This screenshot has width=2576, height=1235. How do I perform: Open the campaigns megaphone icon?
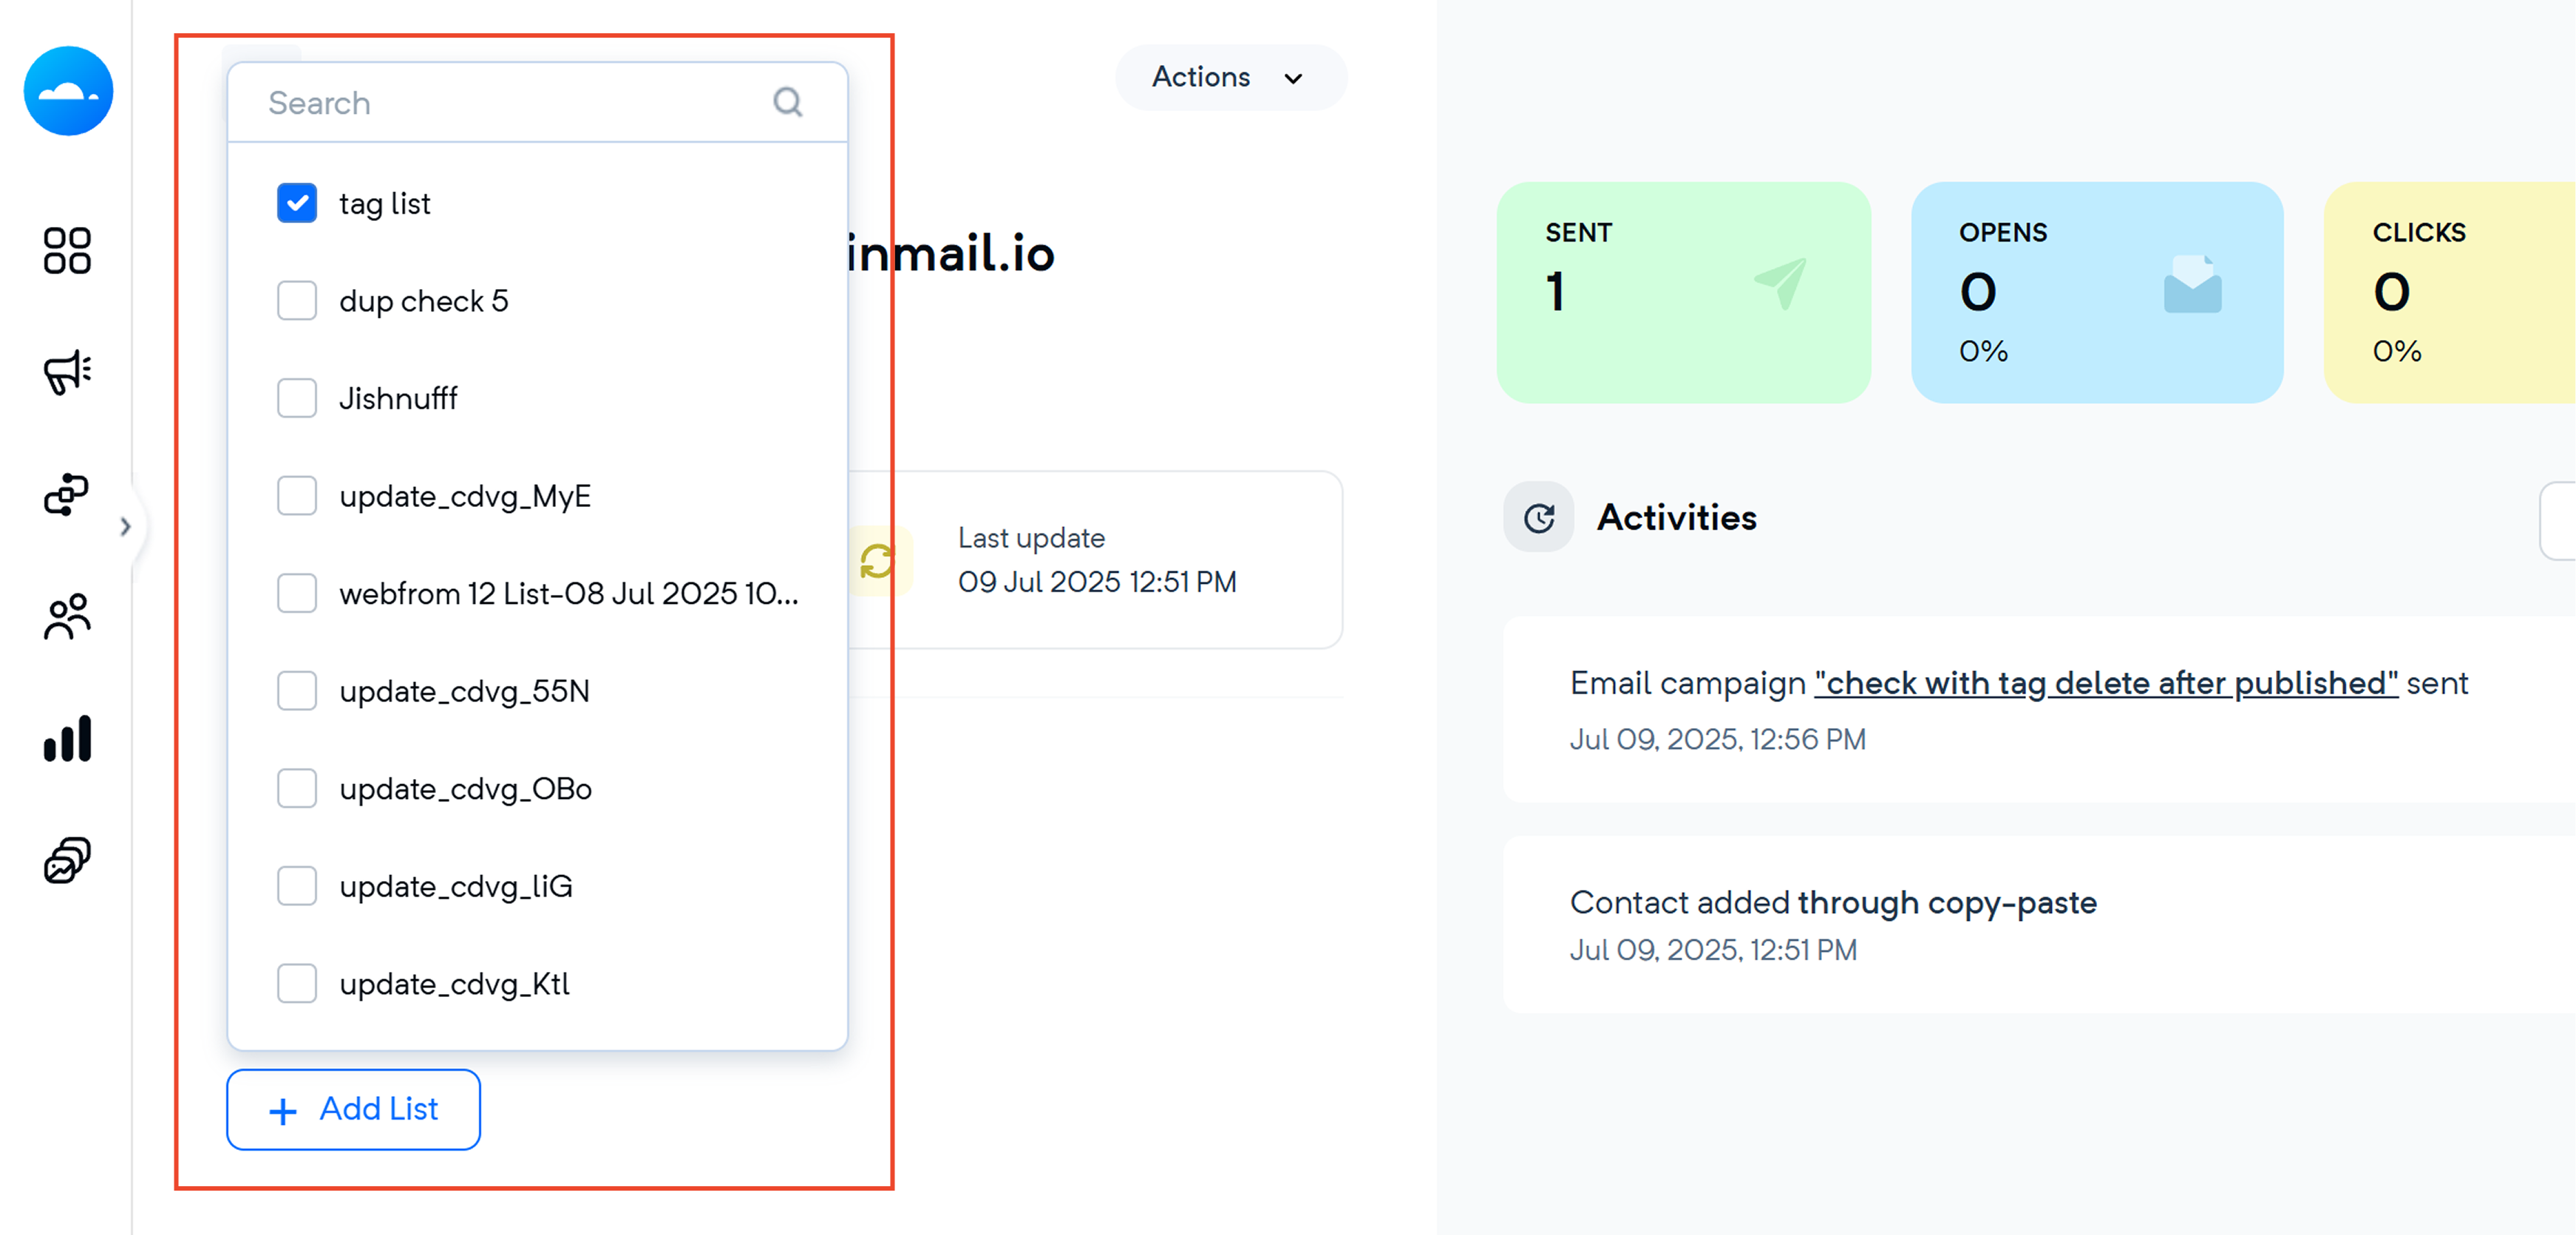pos(67,372)
